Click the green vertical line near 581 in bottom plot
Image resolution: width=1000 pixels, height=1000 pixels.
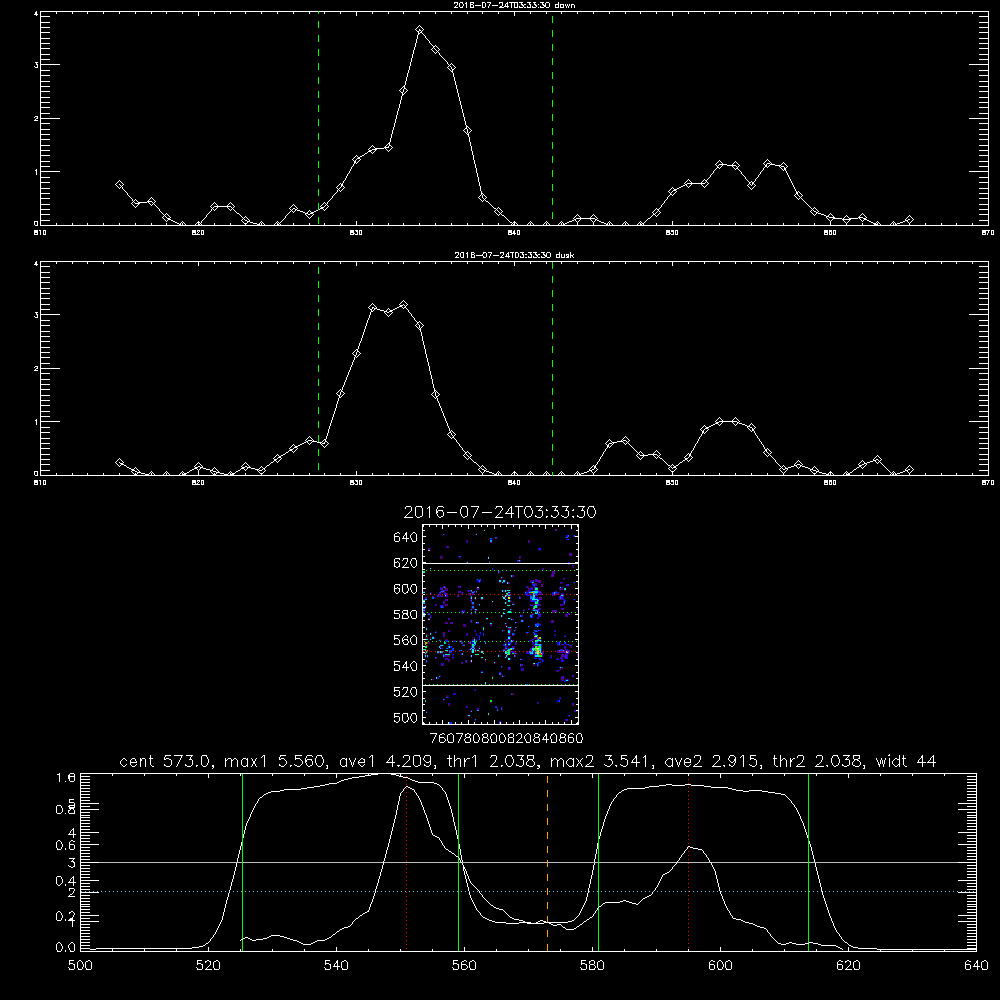(x=598, y=861)
